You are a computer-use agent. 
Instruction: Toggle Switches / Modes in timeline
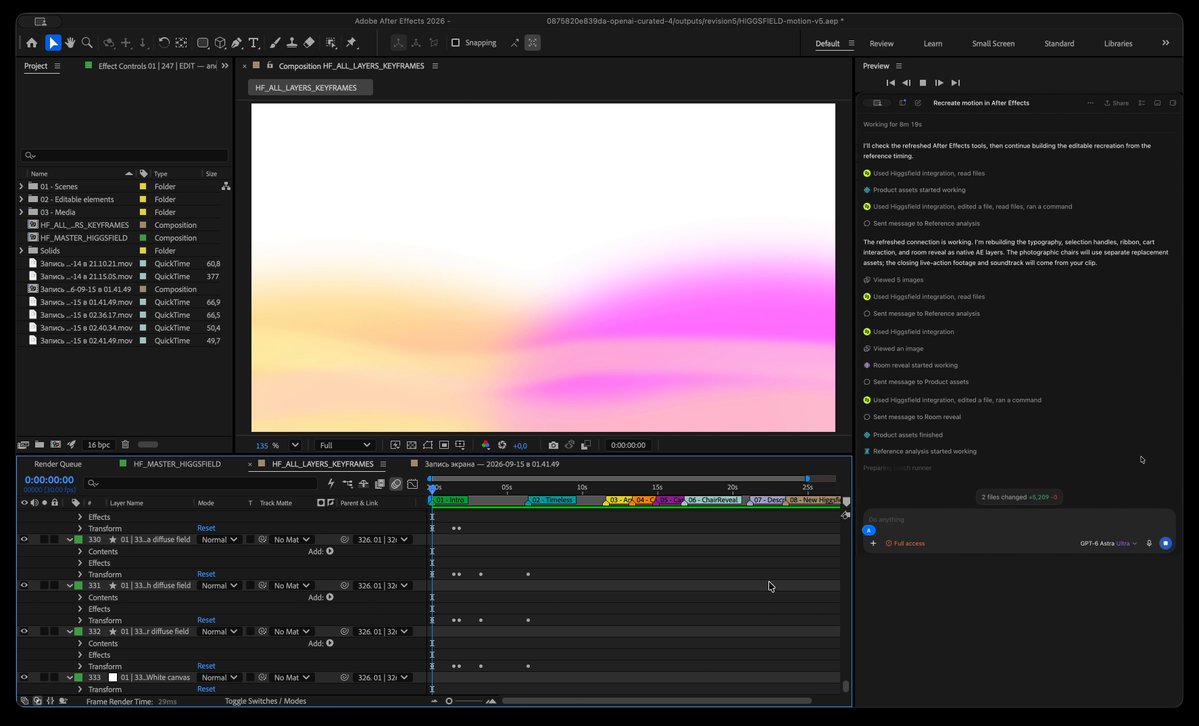click(265, 701)
